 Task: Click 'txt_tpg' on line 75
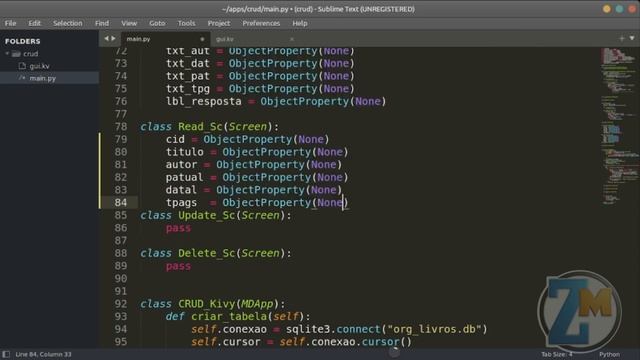(x=188, y=89)
